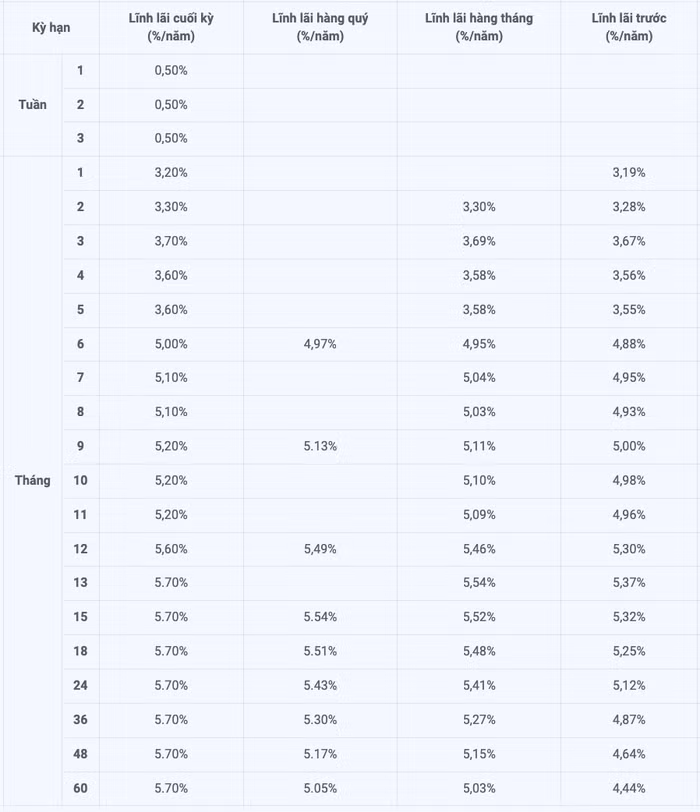700x812 pixels.
Task: Select the 4,97% quarterly rate cell
Action: coord(320,344)
